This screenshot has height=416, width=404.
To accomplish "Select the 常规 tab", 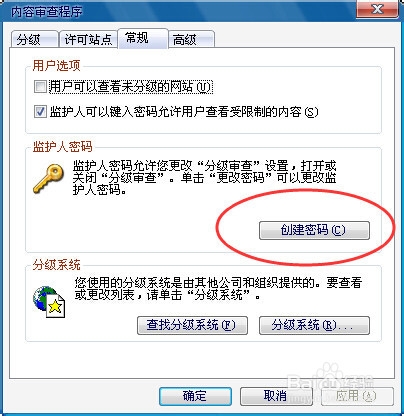I will pos(143,38).
